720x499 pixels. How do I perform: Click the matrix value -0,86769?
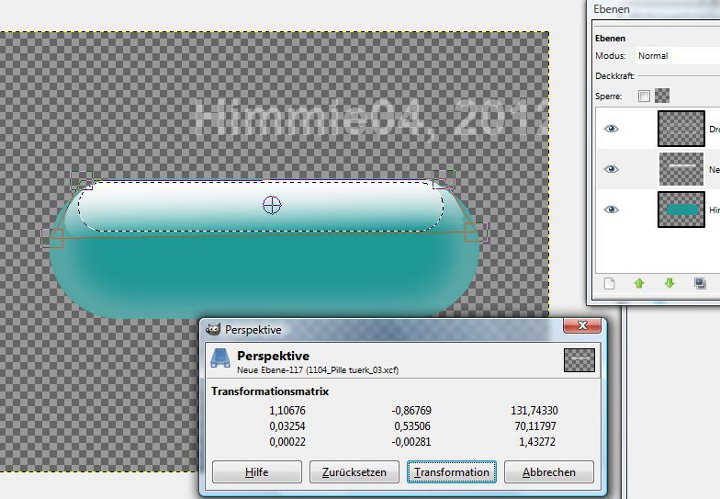(x=411, y=410)
